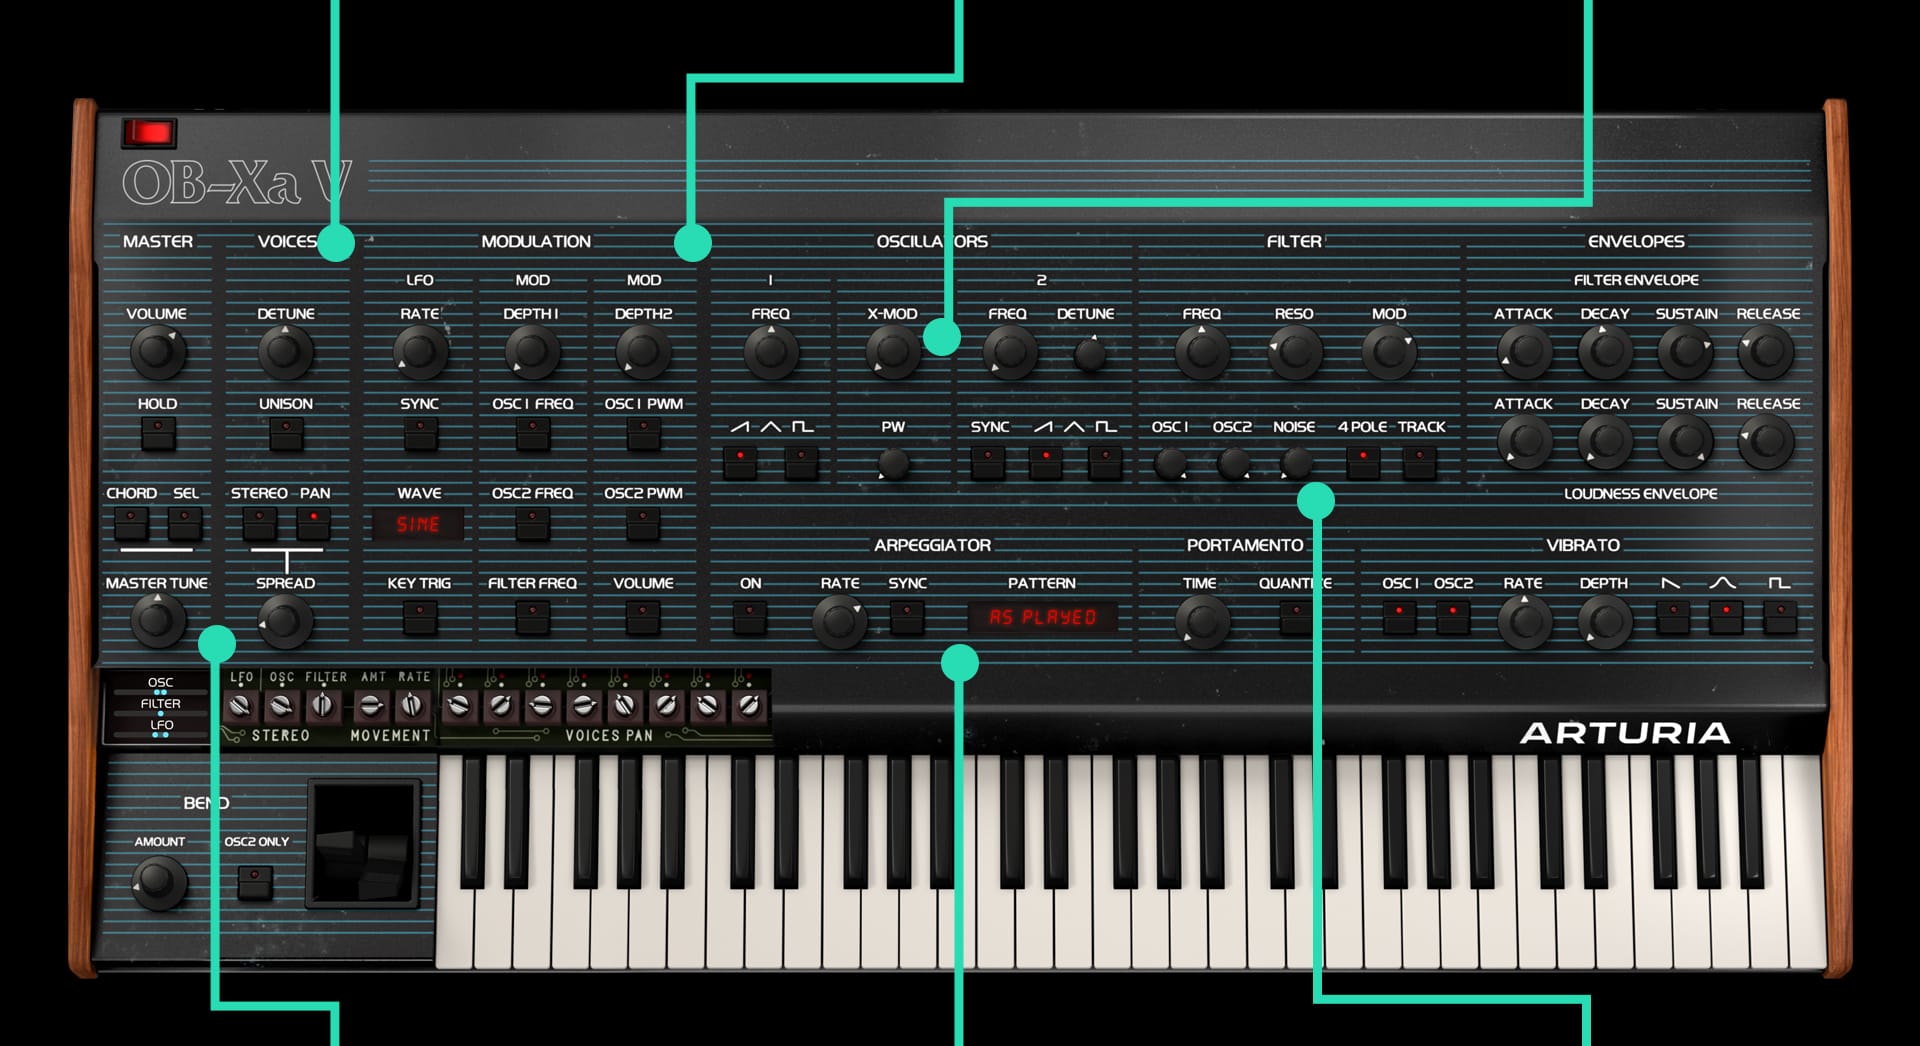Click the X-MOD knob

pyautogui.click(x=892, y=352)
